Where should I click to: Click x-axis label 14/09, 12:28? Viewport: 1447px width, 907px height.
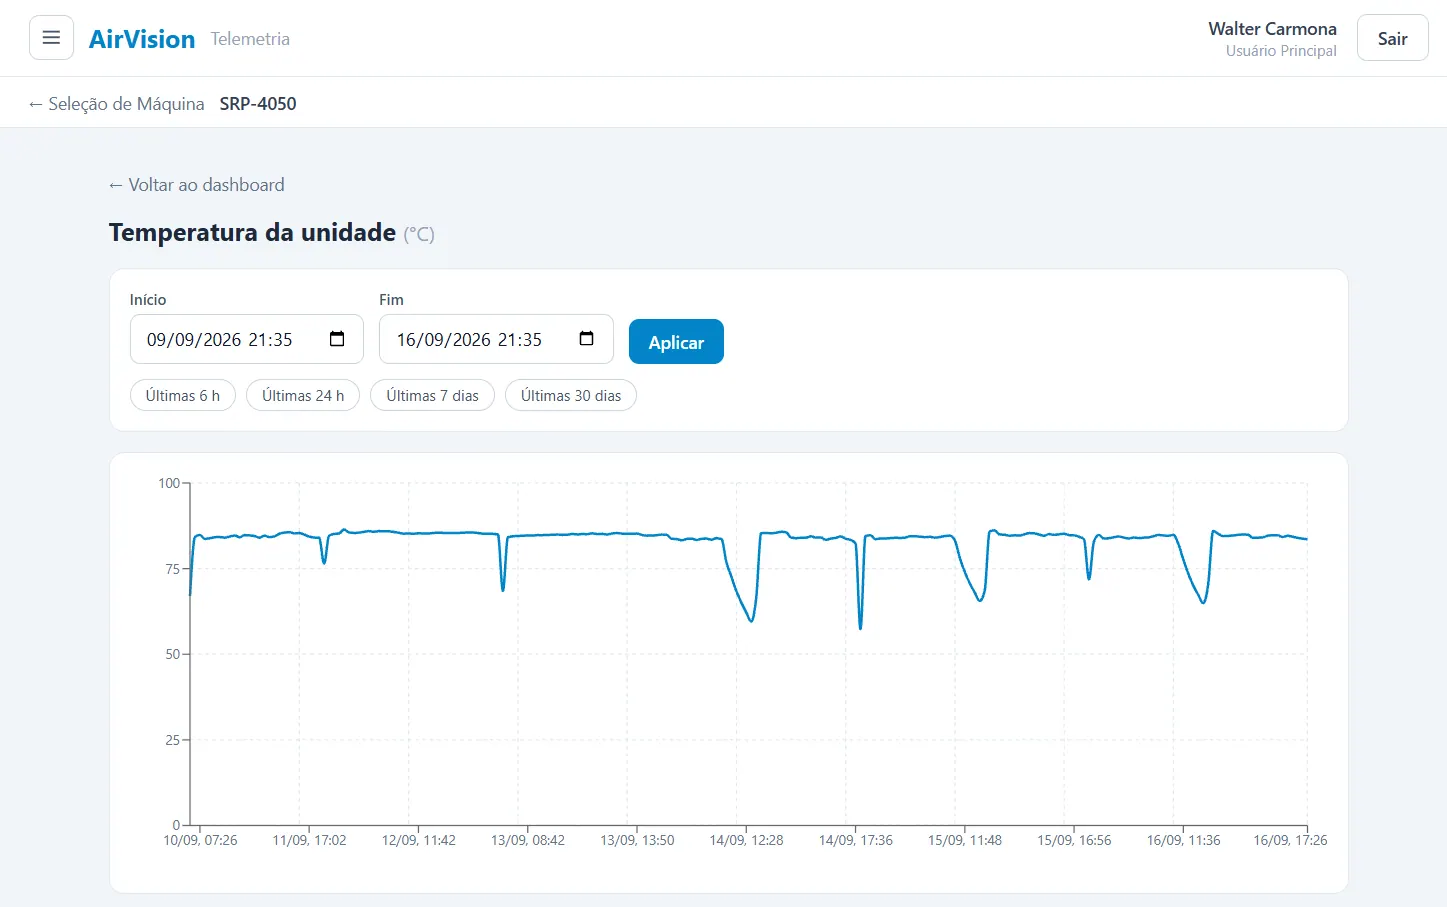746,841
